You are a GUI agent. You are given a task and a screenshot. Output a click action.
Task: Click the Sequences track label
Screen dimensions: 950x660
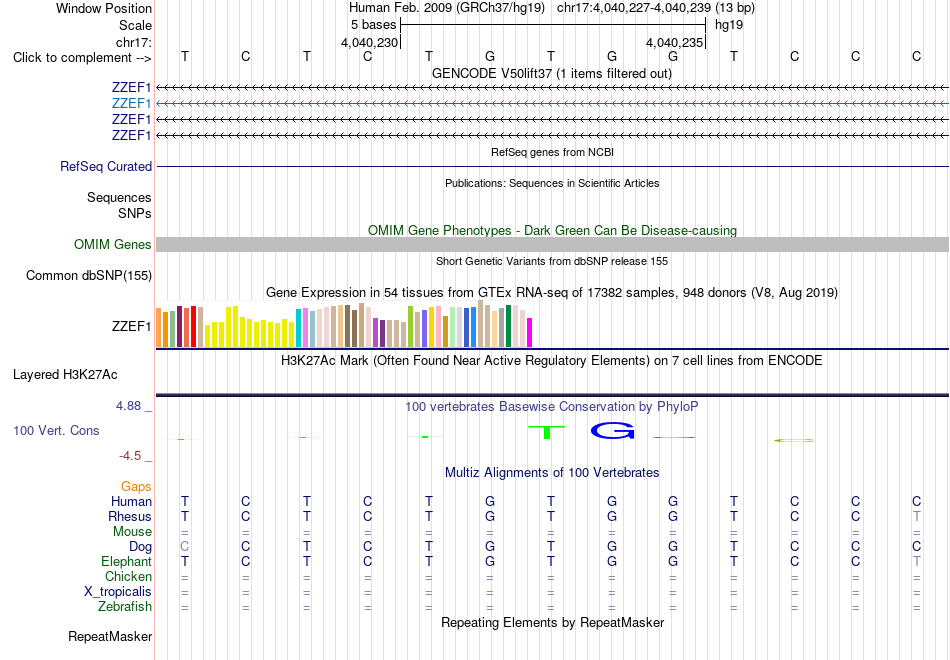(x=119, y=198)
